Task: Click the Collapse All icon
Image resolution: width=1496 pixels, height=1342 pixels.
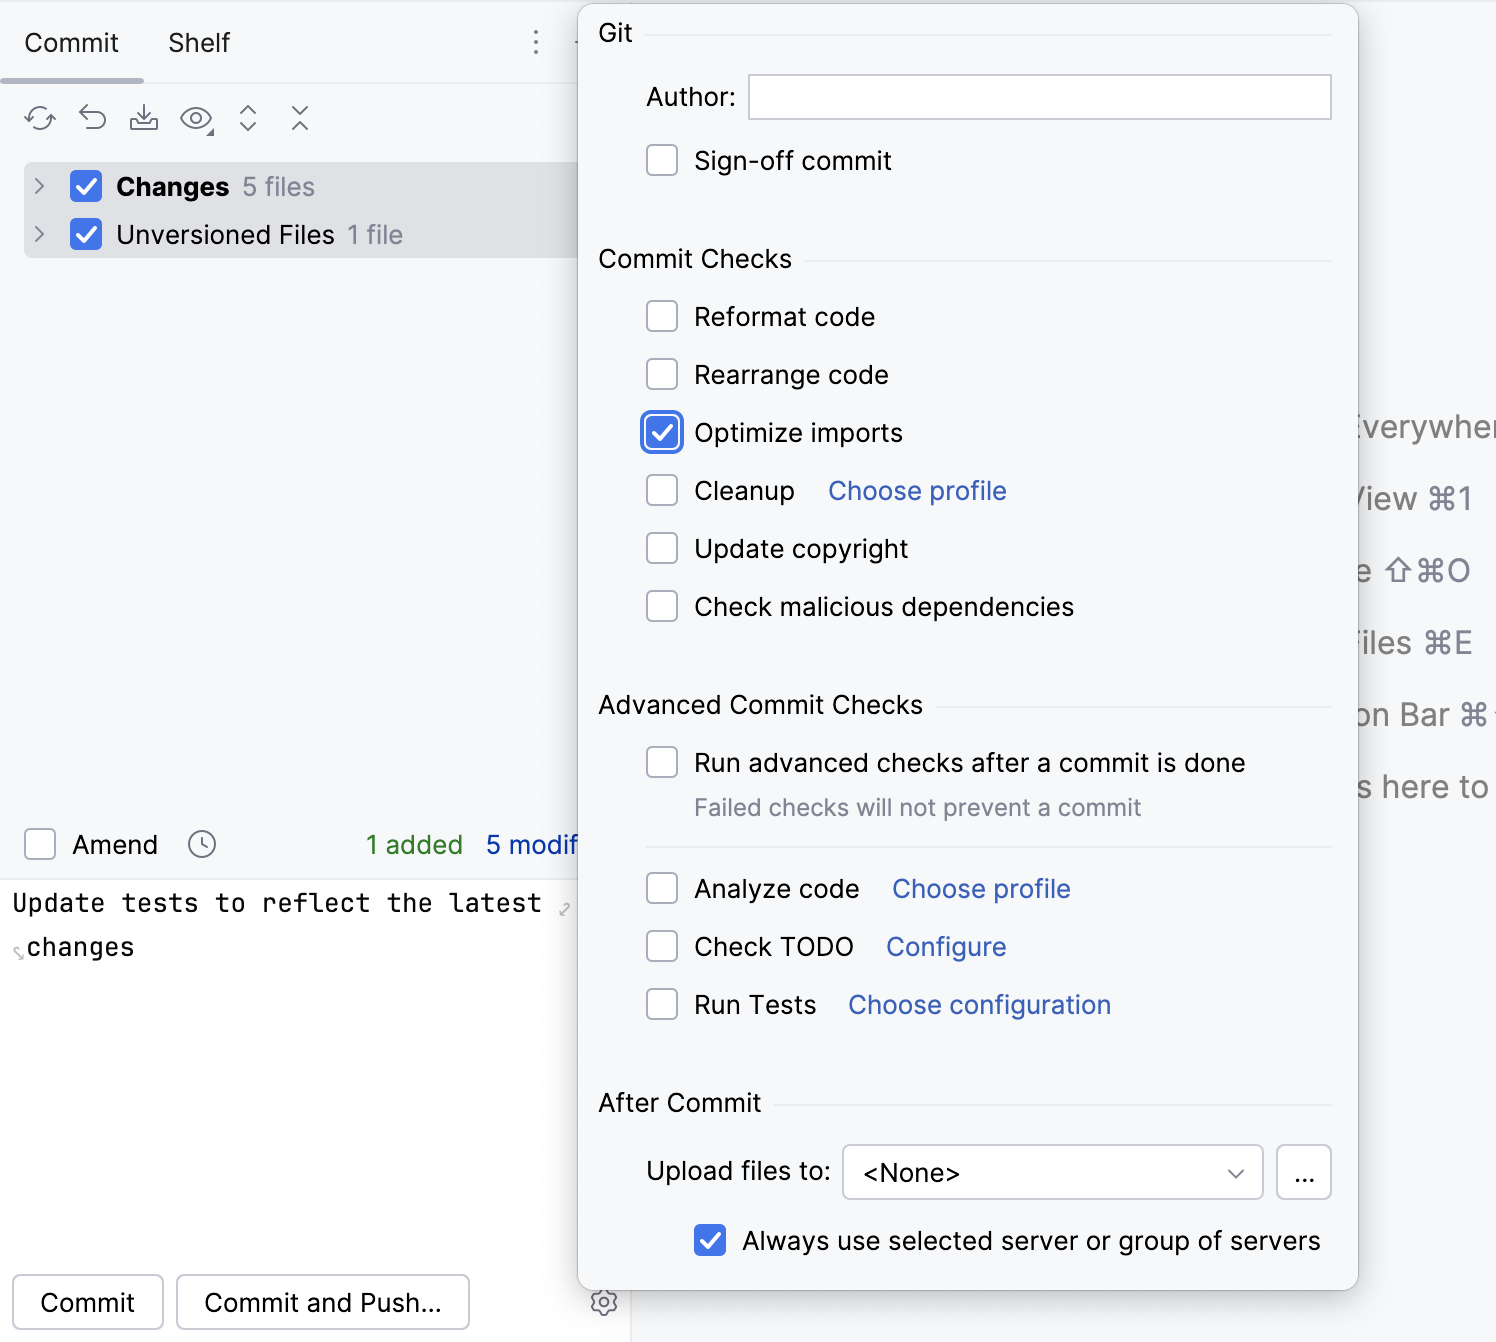Action: click(x=299, y=118)
